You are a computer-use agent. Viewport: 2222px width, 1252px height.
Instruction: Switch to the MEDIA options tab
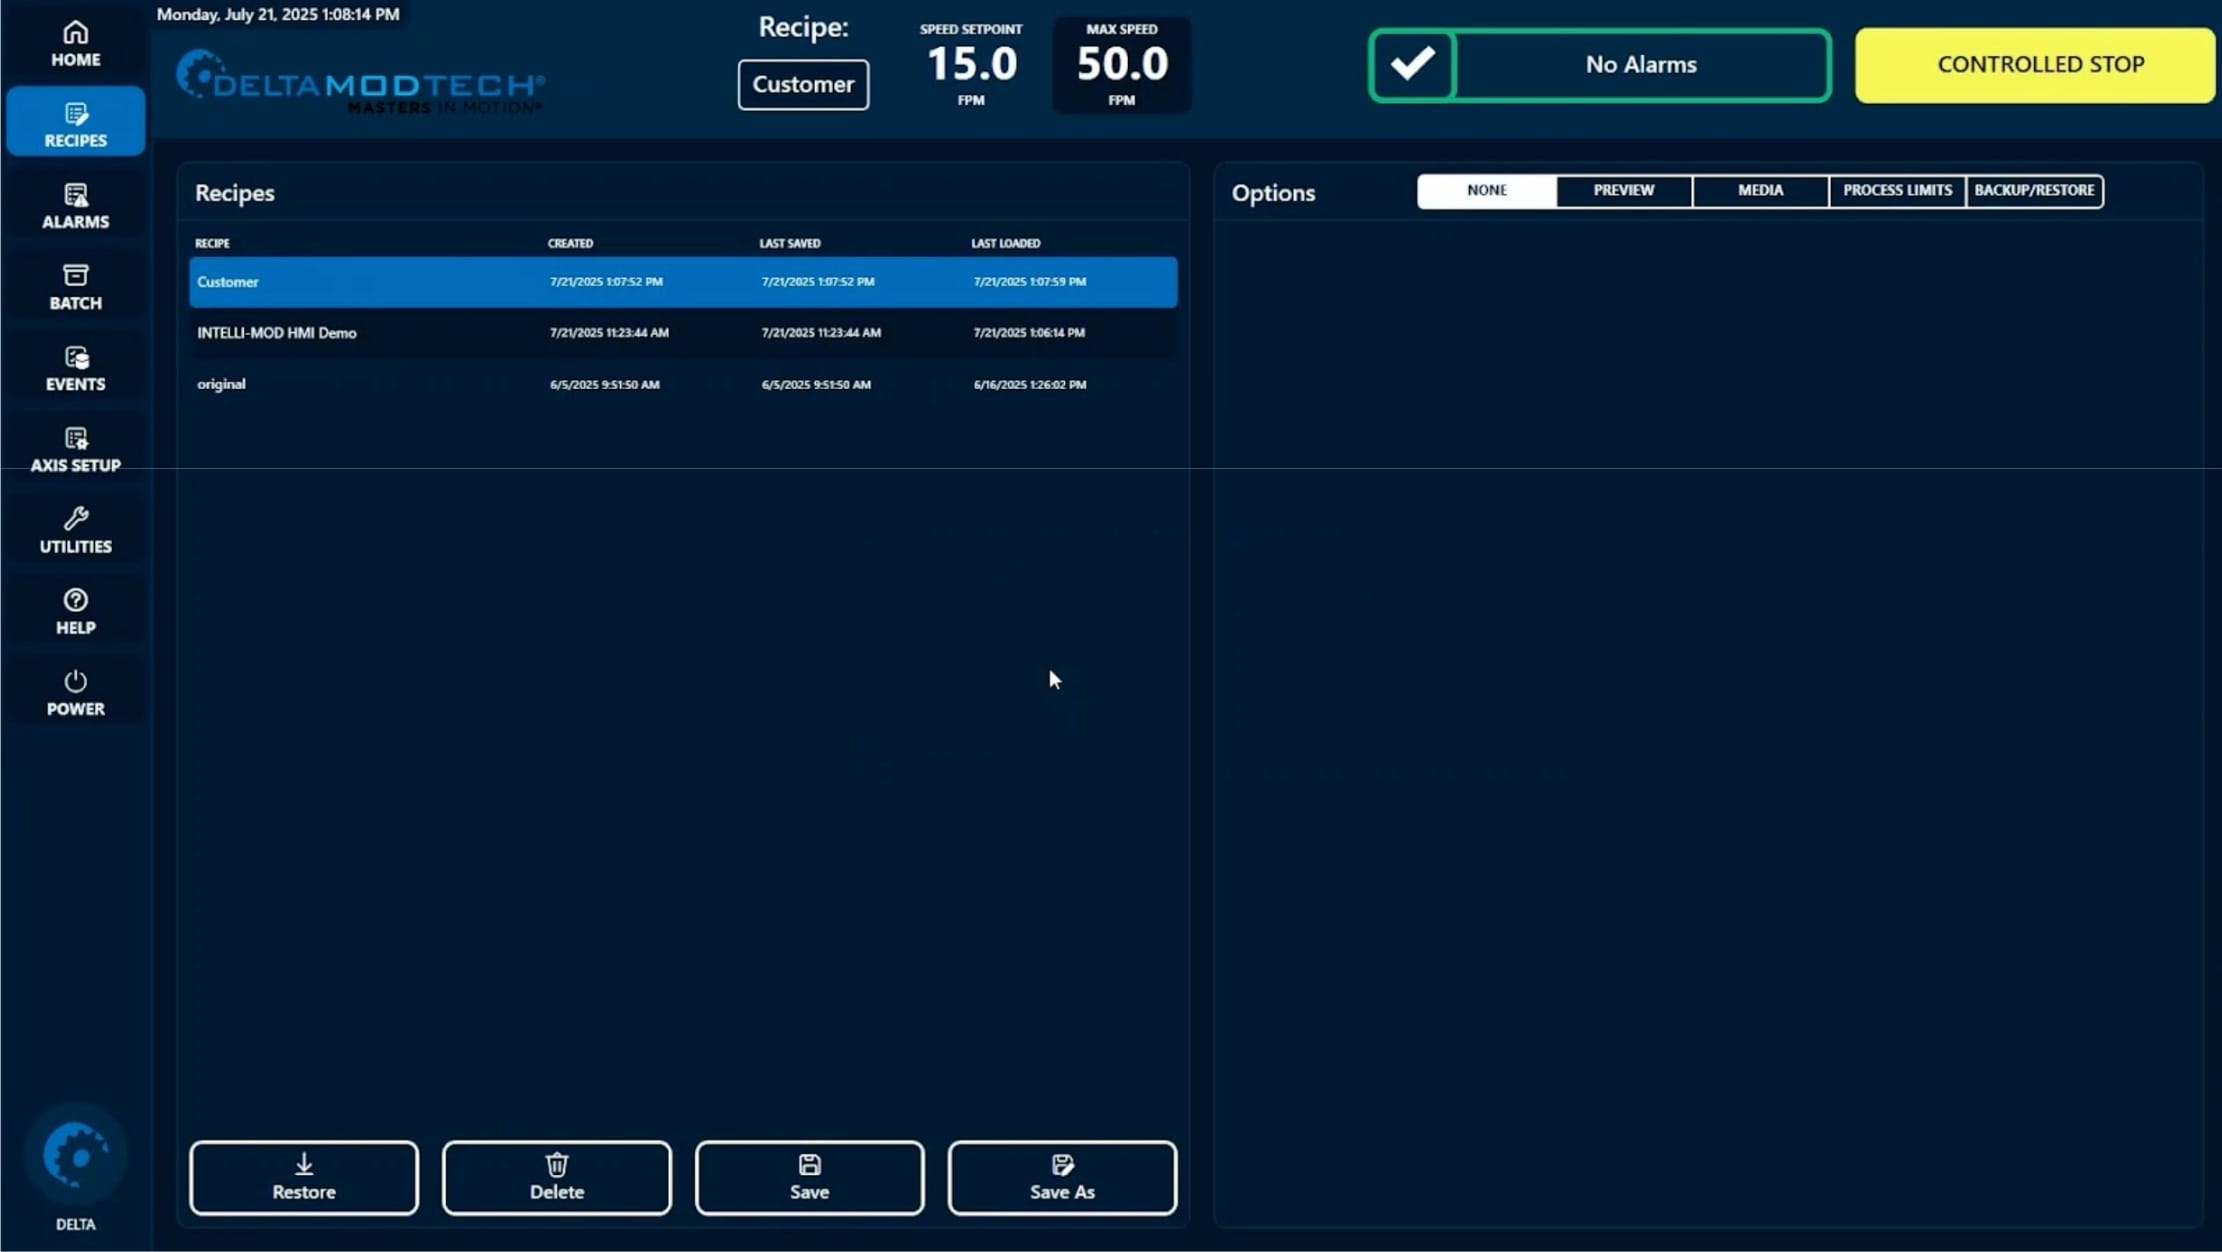[1760, 191]
